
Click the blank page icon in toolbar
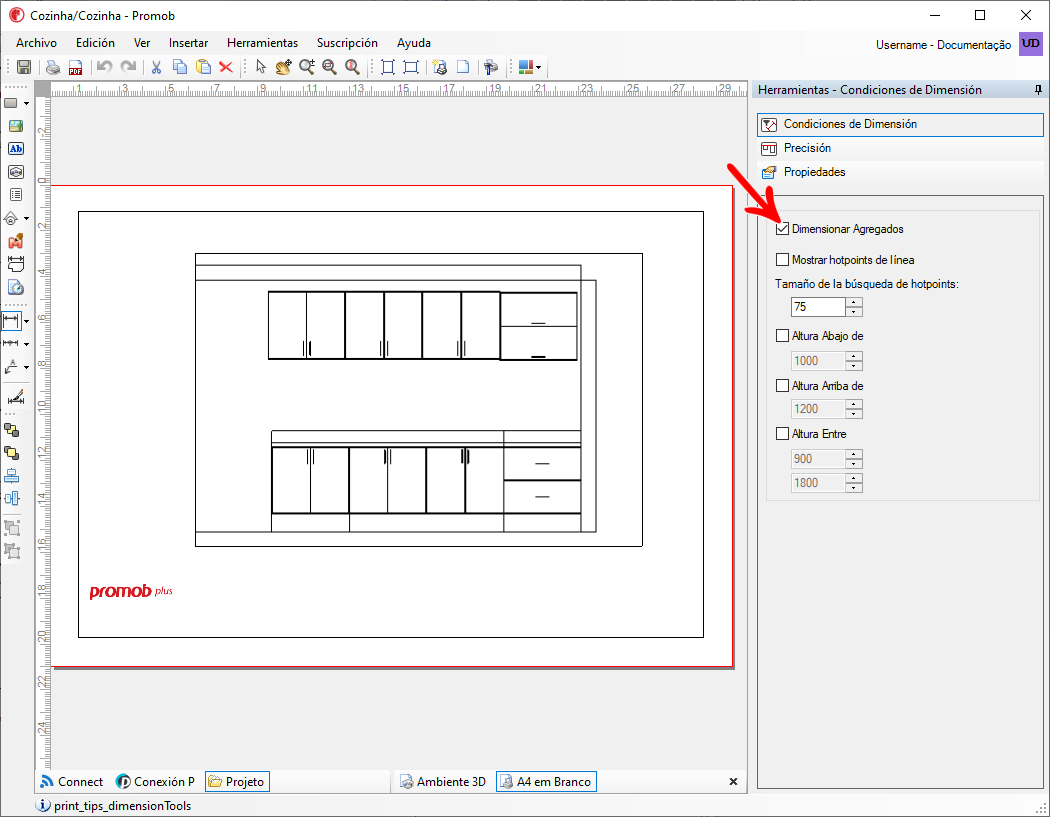point(463,67)
